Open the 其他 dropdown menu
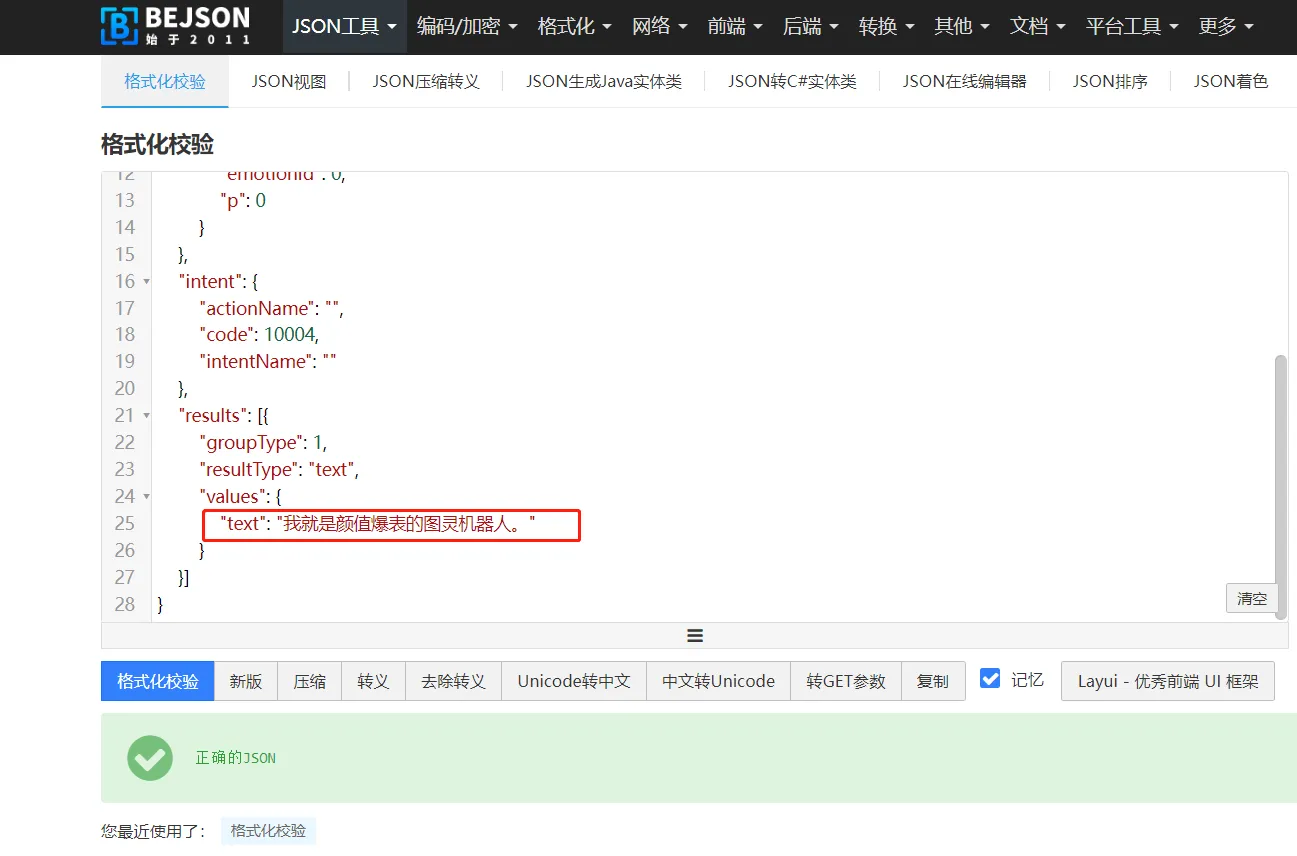Image resolution: width=1297 pixels, height=856 pixels. pyautogui.click(x=962, y=27)
